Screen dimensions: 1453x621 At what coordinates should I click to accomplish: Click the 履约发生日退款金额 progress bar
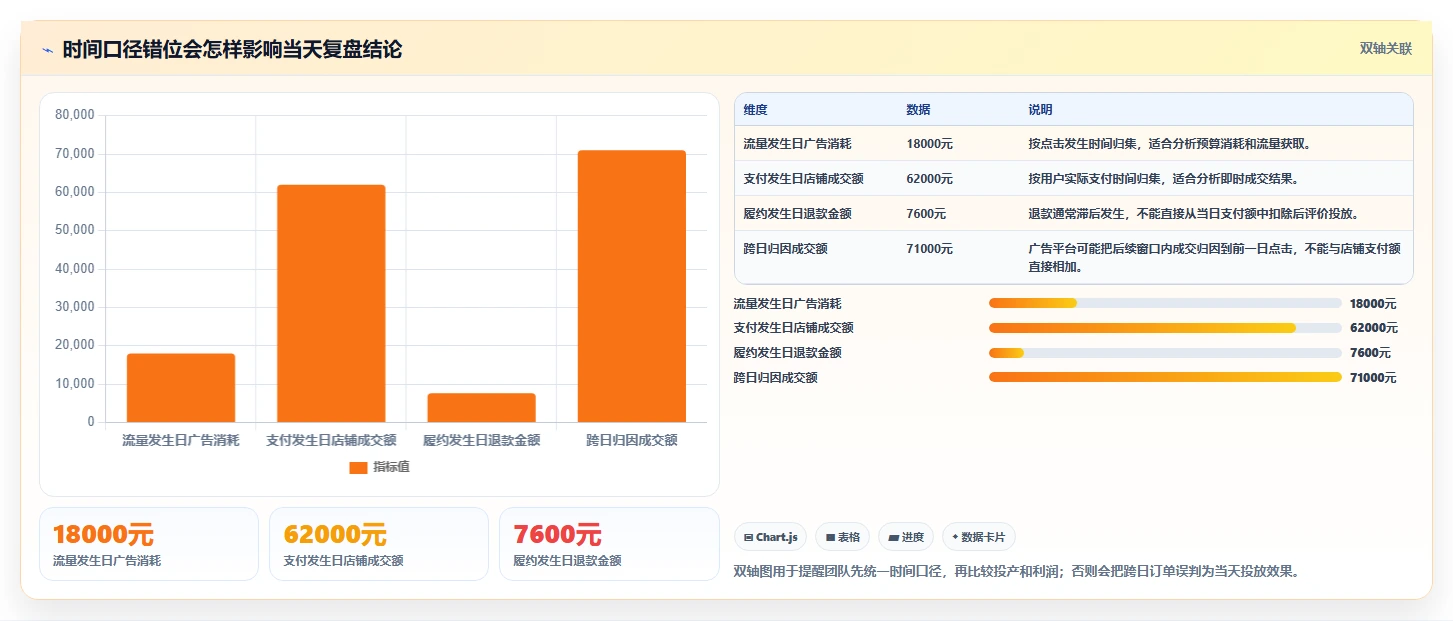tap(1165, 353)
